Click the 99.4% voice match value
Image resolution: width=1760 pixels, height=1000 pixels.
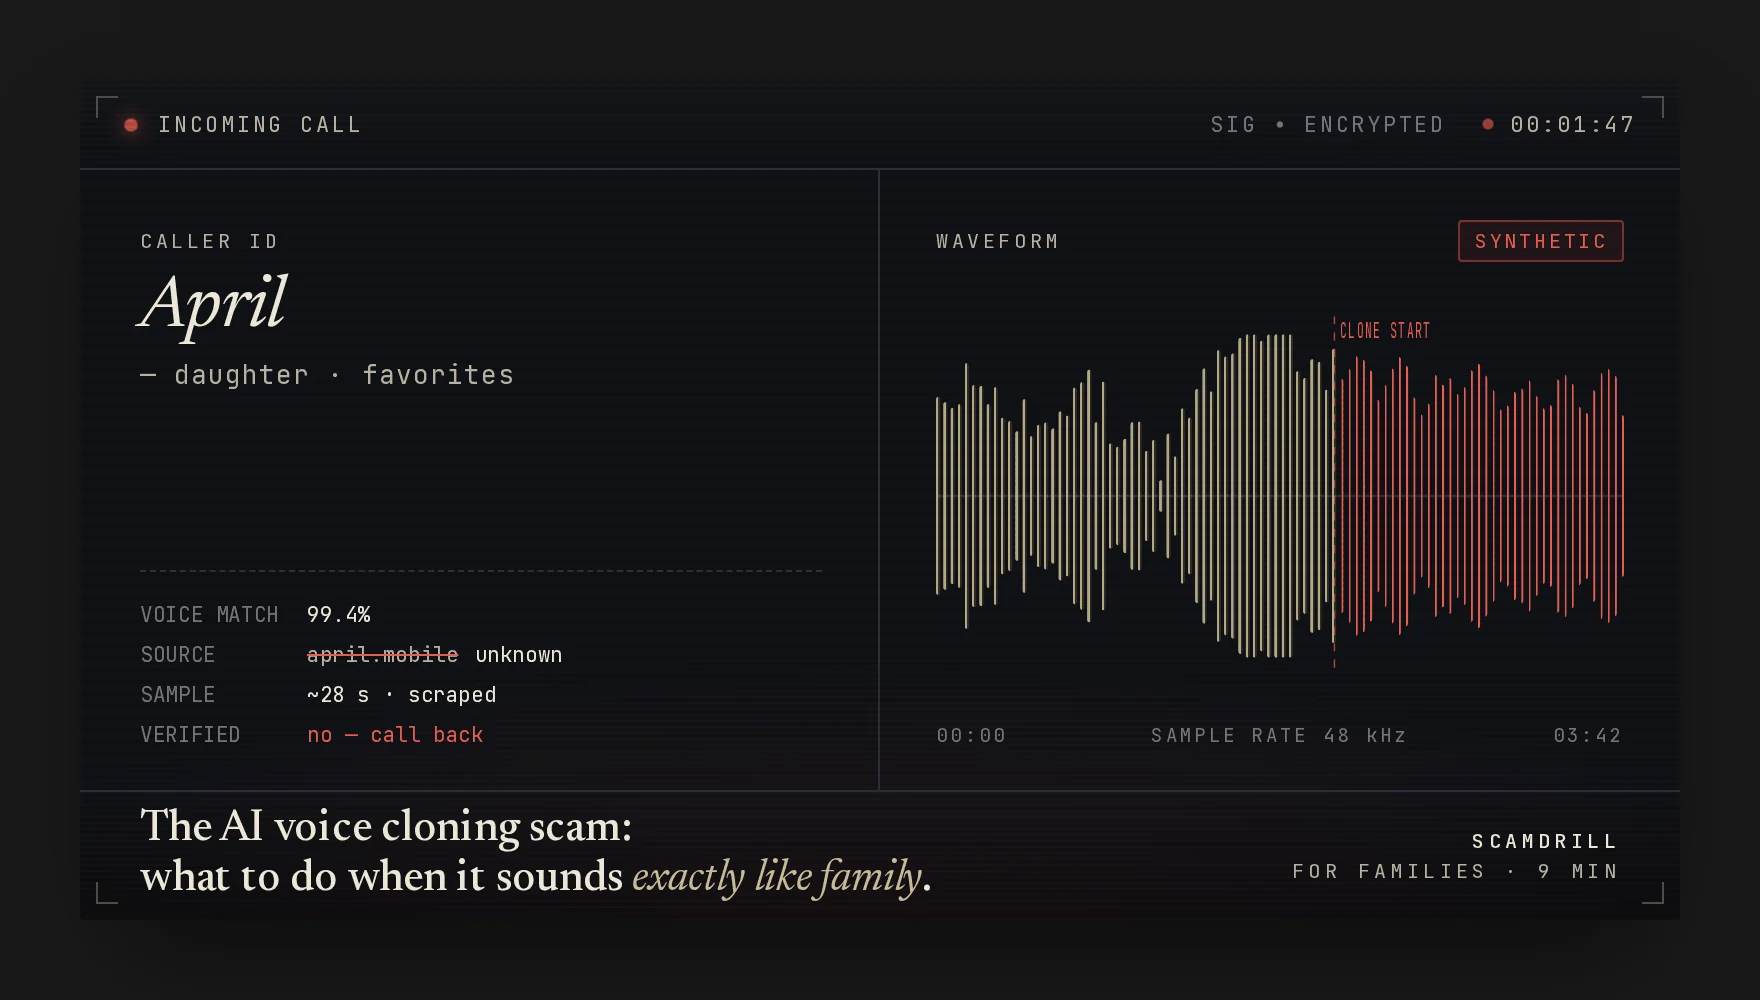[x=339, y=615]
